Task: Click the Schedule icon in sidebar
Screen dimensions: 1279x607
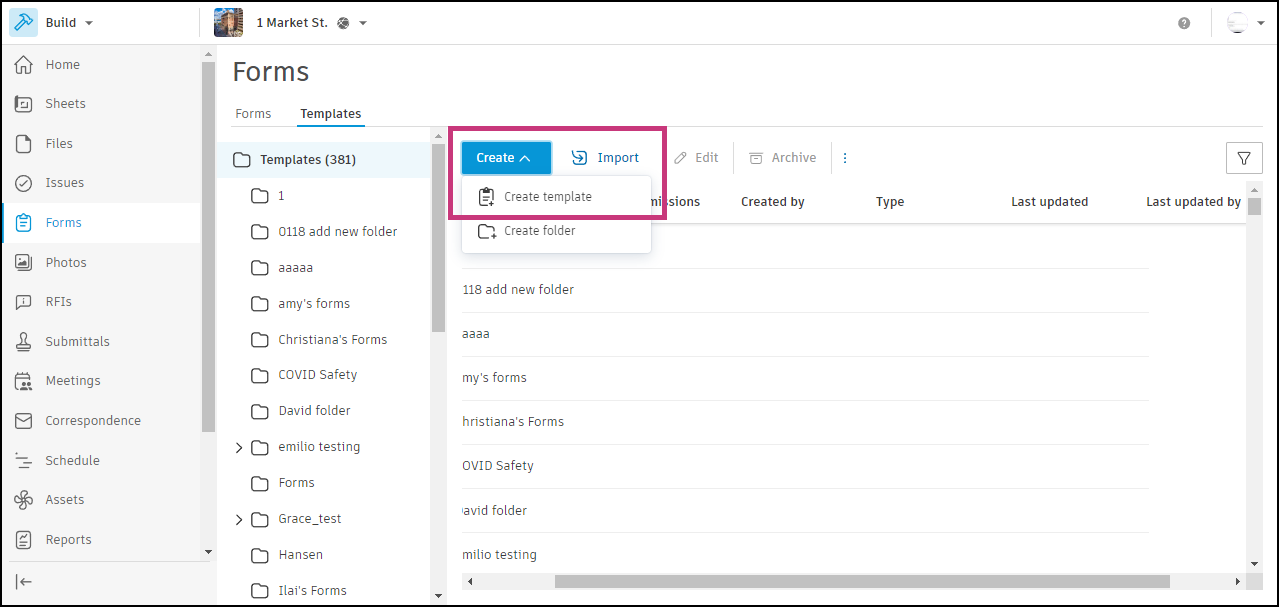Action: (x=24, y=461)
